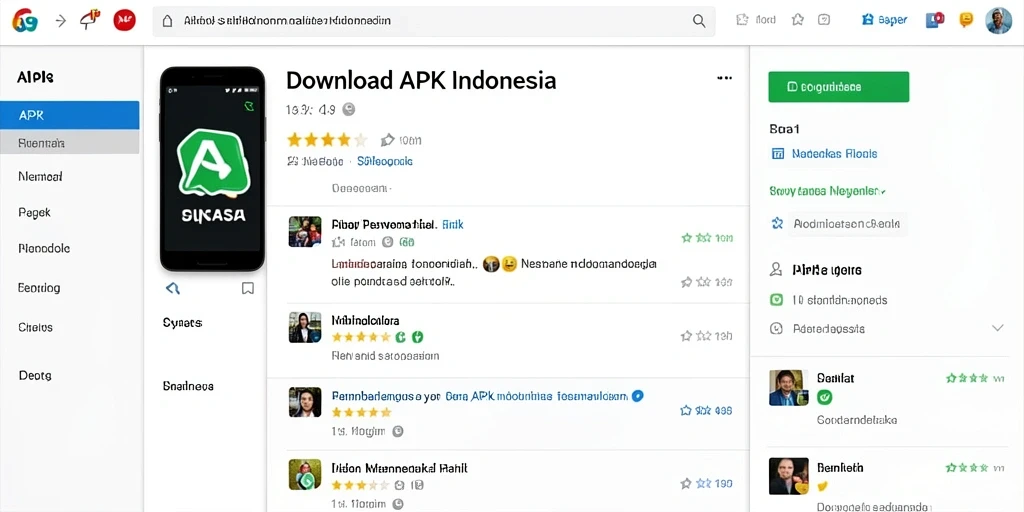1024x512 pixels.
Task: Click the colorful G logo in browser bar
Action: (25, 21)
